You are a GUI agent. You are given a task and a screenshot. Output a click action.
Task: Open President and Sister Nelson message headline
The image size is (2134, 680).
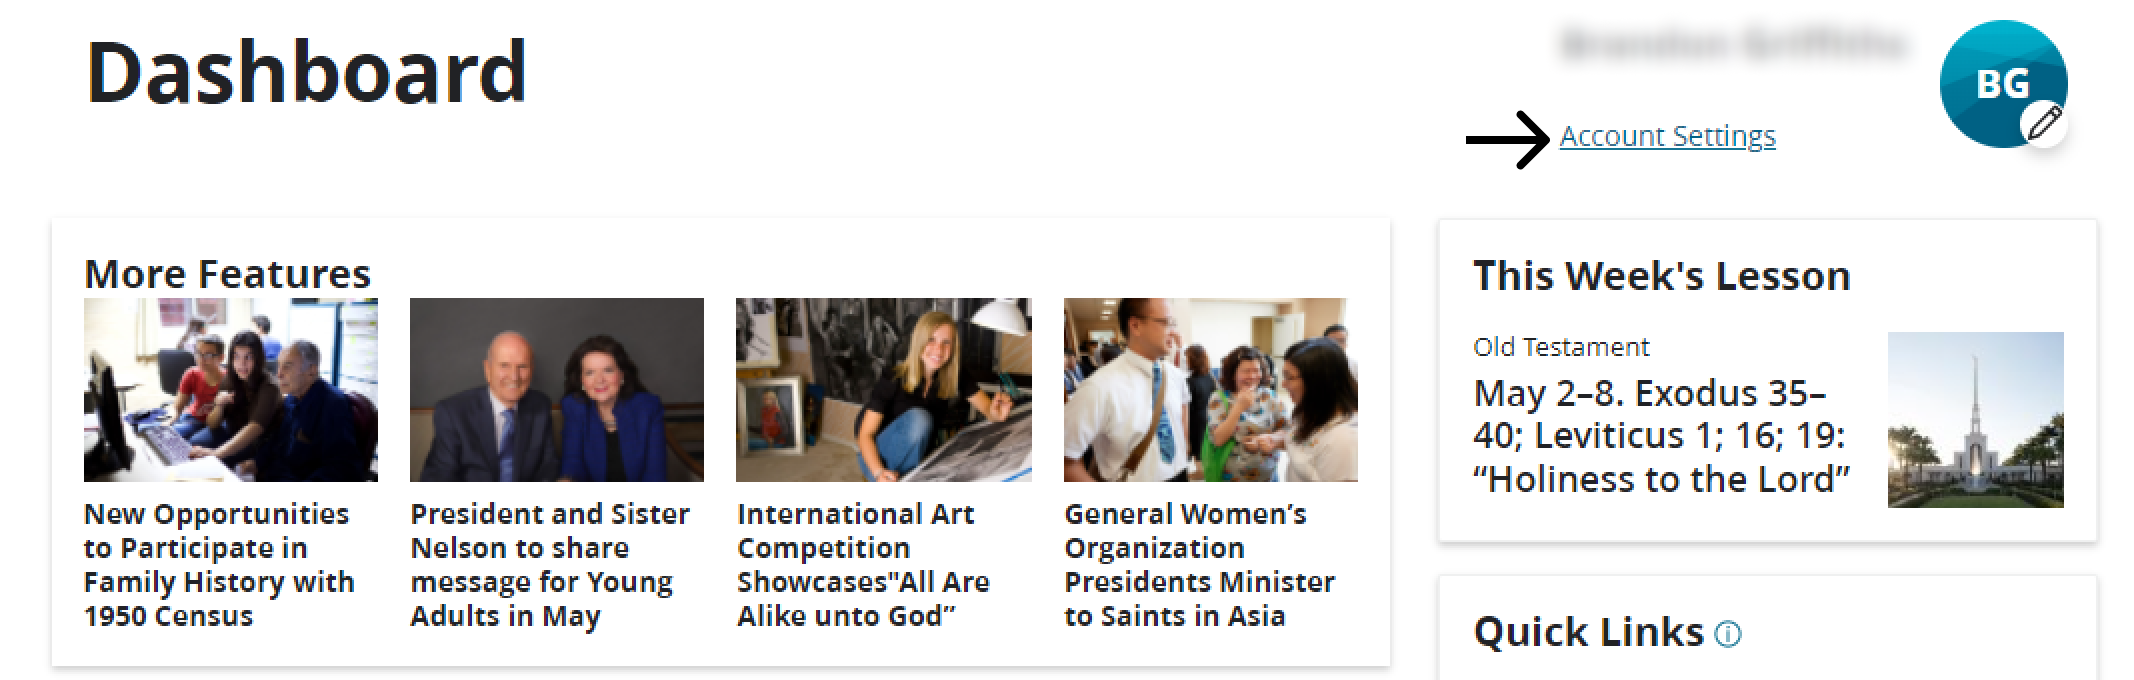(x=550, y=565)
